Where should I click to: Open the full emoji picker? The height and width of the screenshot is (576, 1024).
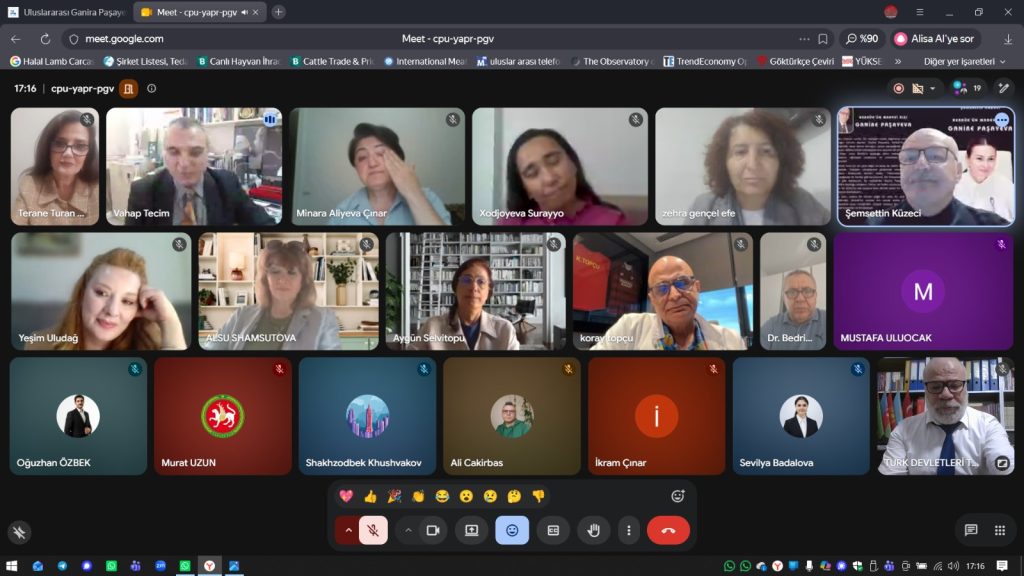(x=678, y=496)
